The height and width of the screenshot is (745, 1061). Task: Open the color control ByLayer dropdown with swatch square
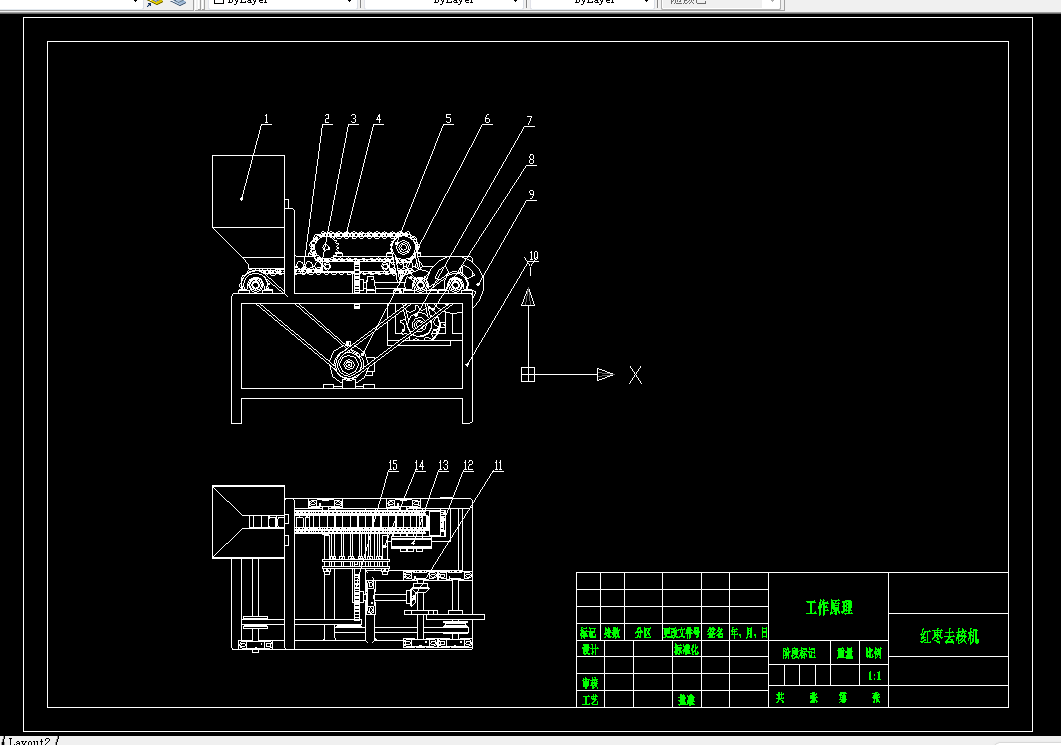pyautogui.click(x=281, y=2)
